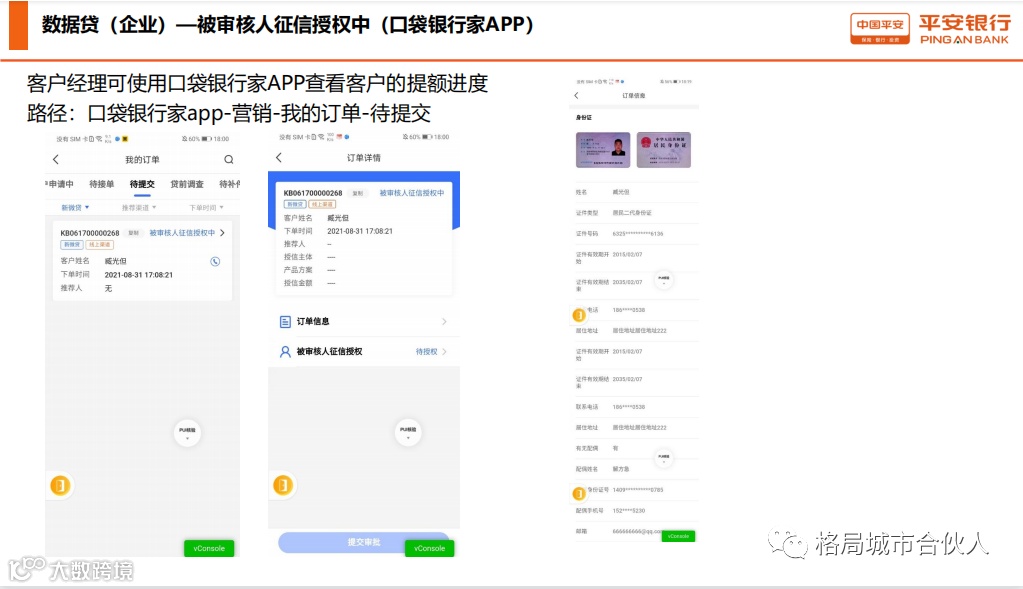1023x589 pixels.
Task: Open the 贷前调查 tab
Action: click(187, 185)
